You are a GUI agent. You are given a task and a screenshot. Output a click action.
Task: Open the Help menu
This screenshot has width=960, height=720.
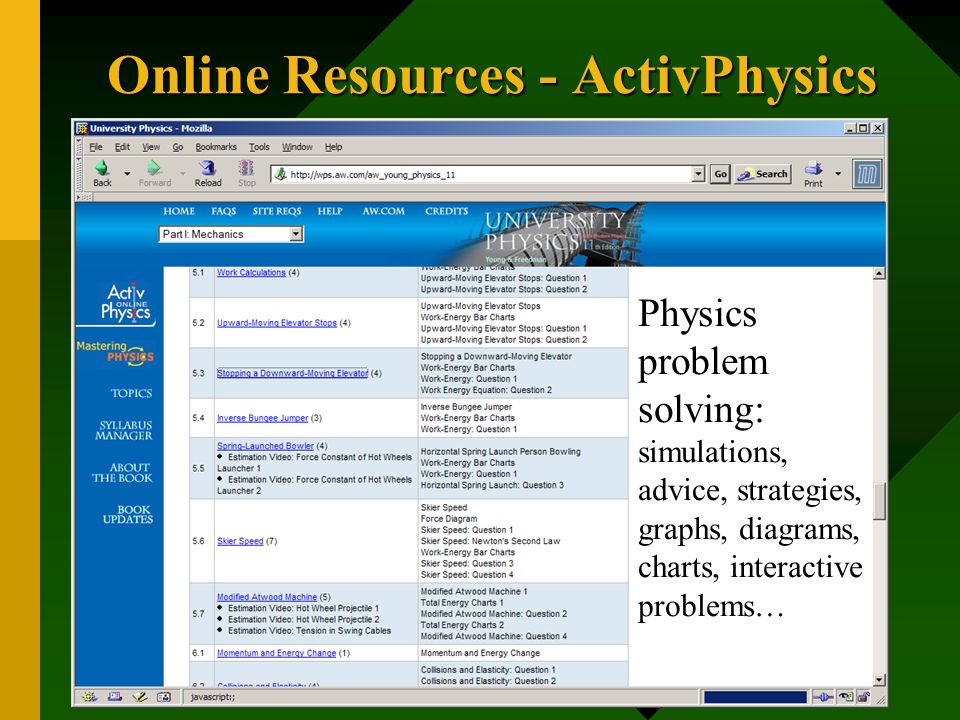[333, 147]
